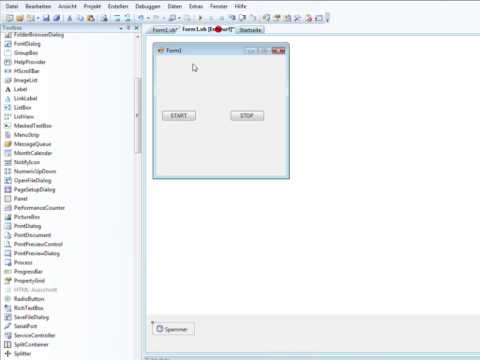This screenshot has height=360, width=480.
Task: Choose the NumericUpDown control
Action: [35, 171]
